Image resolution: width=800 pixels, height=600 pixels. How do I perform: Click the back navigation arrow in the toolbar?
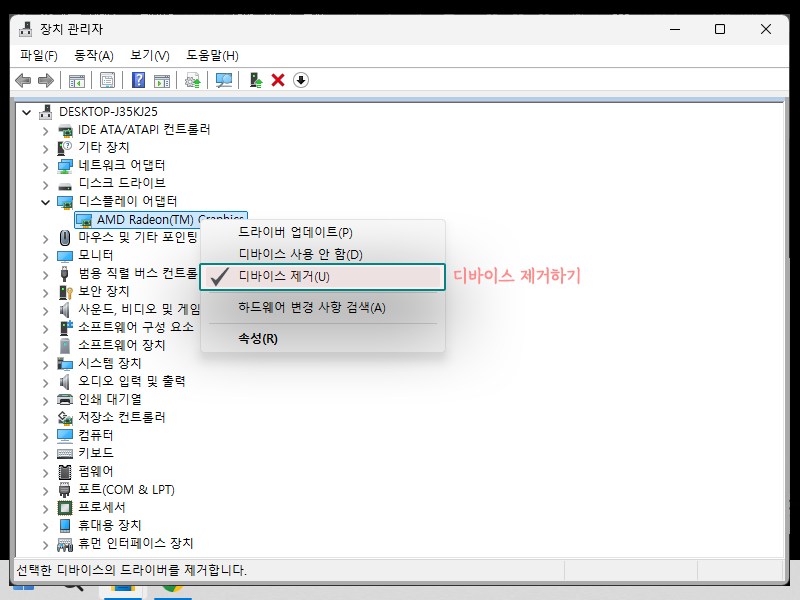pyautogui.click(x=22, y=80)
